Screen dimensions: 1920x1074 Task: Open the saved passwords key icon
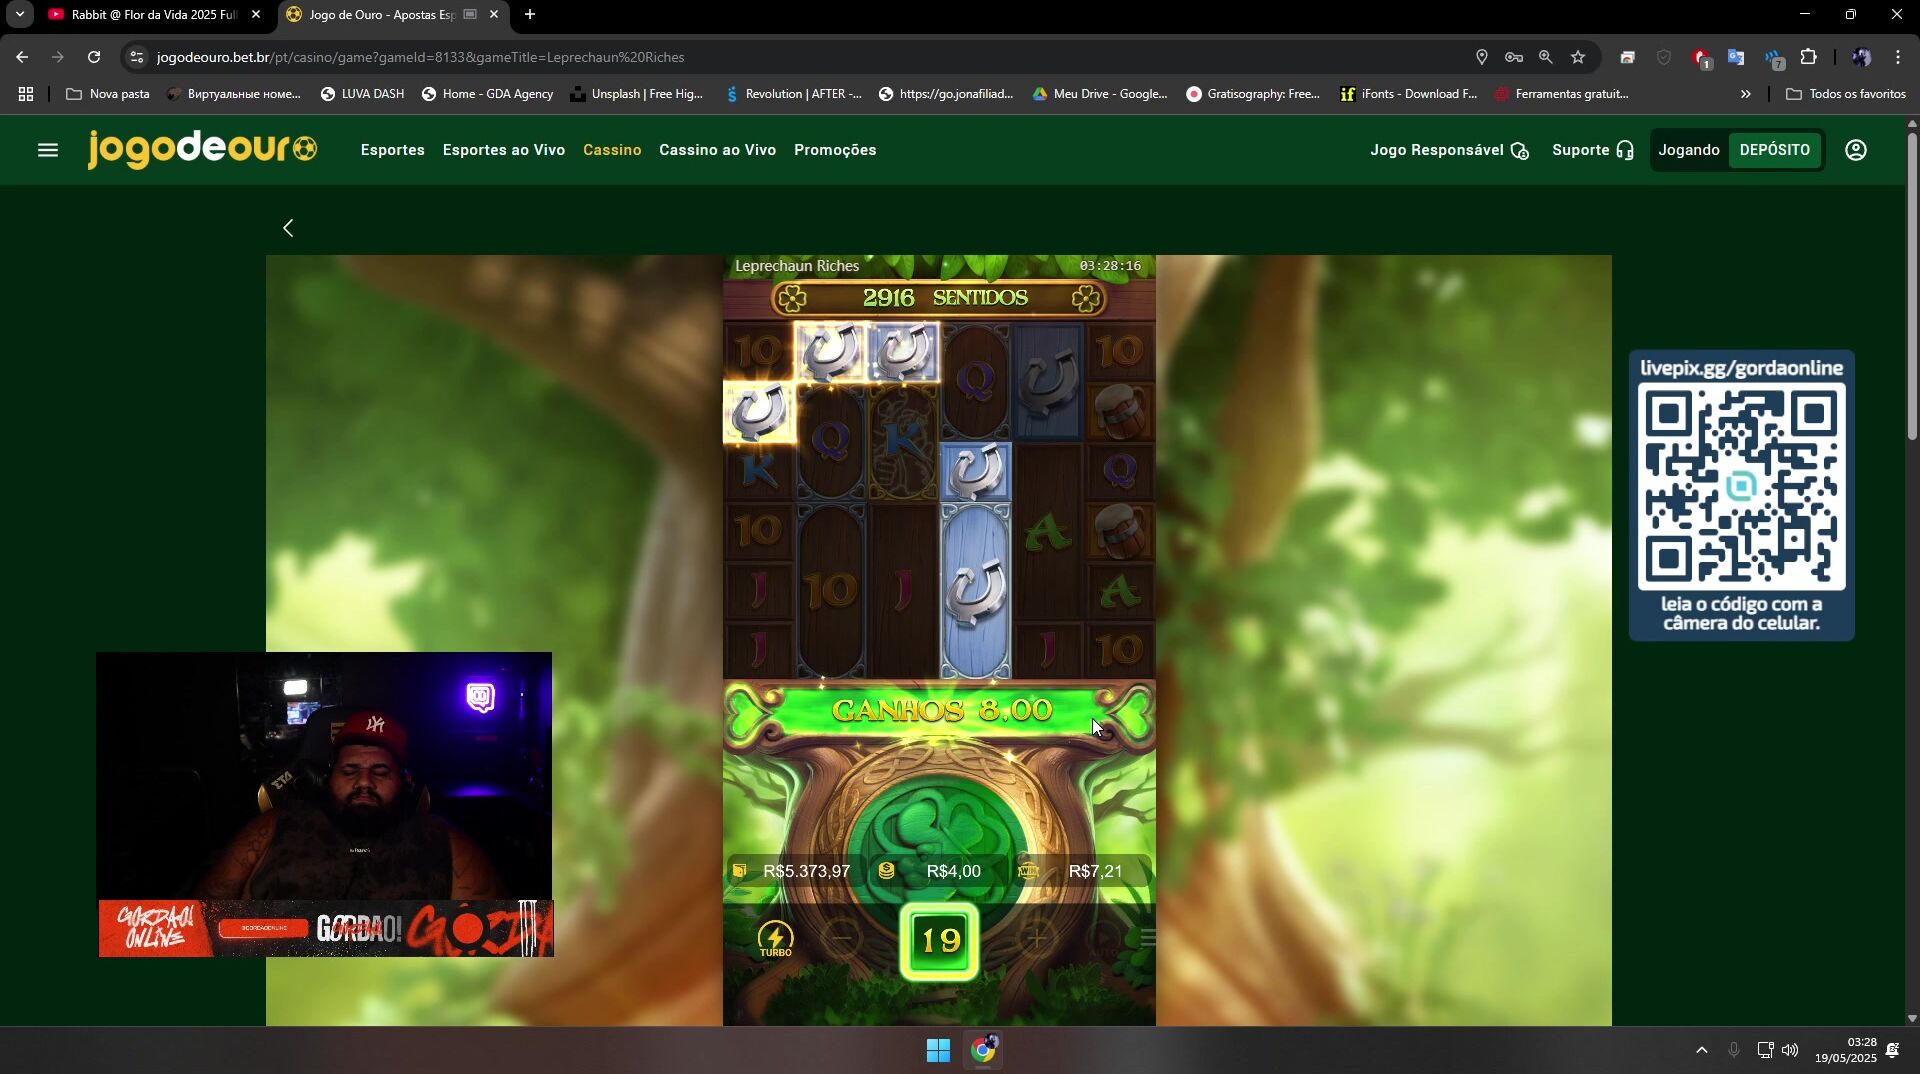coord(1514,57)
